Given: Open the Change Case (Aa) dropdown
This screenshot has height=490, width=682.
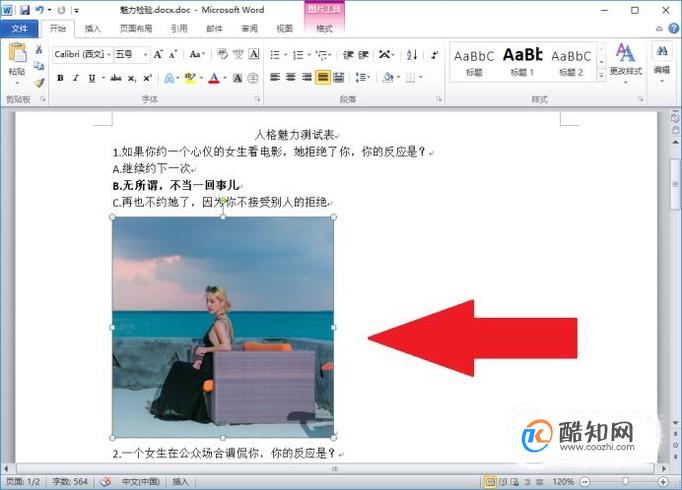Looking at the screenshot, I should point(197,54).
